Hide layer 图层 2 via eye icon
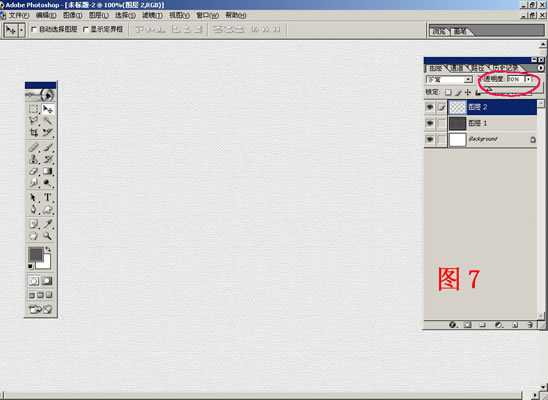 [430, 107]
